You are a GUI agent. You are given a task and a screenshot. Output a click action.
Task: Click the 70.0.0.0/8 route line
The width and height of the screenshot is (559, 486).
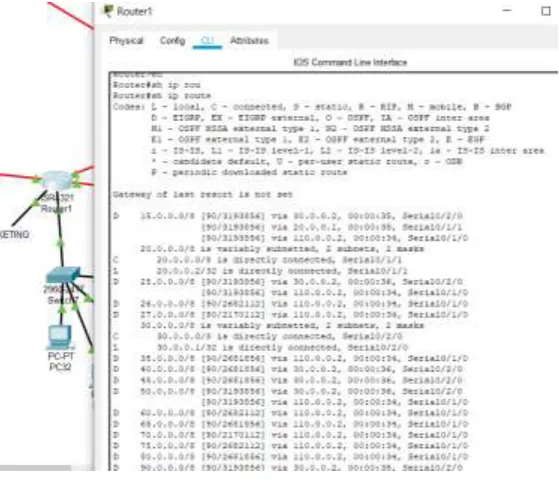tap(290, 435)
